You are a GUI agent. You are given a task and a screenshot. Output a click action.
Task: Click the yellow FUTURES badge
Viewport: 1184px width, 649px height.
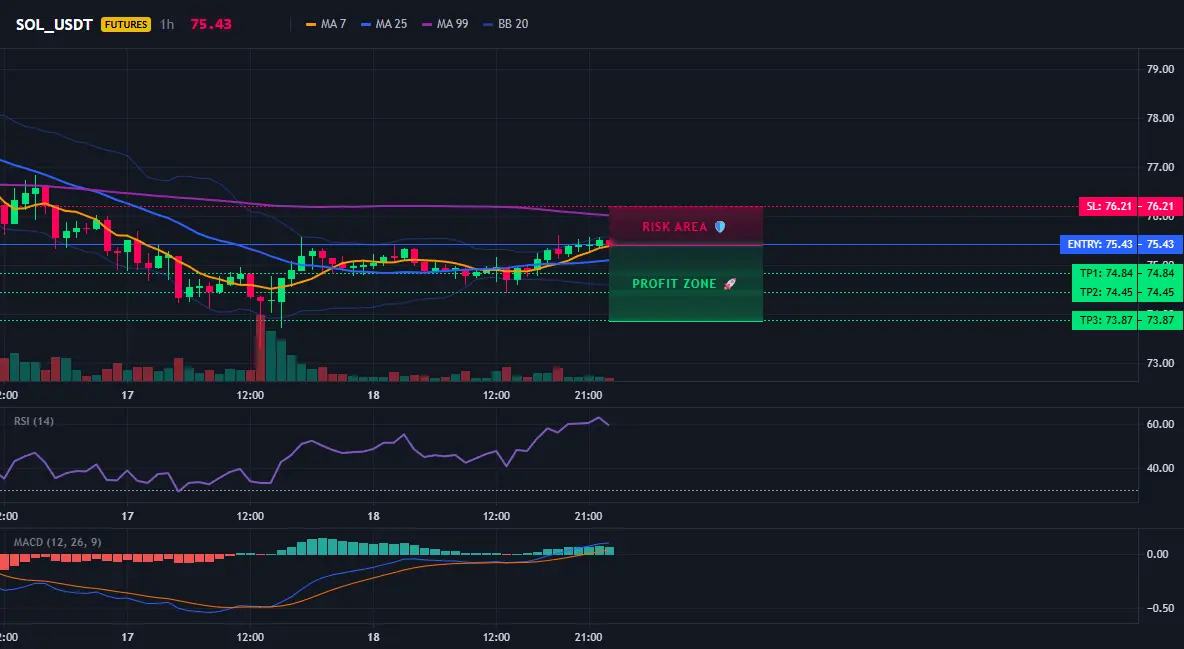pyautogui.click(x=126, y=24)
